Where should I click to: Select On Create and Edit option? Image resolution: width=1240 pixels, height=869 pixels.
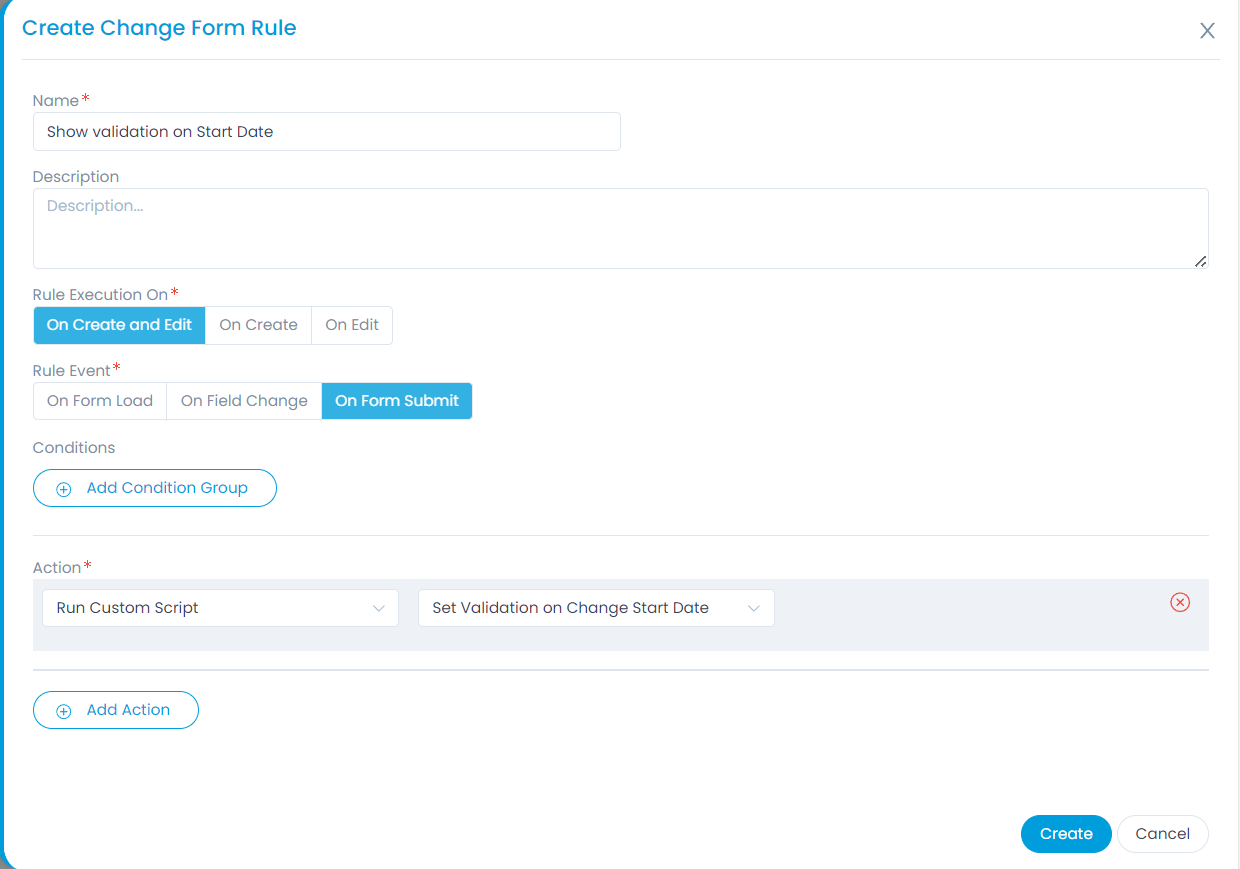(119, 325)
